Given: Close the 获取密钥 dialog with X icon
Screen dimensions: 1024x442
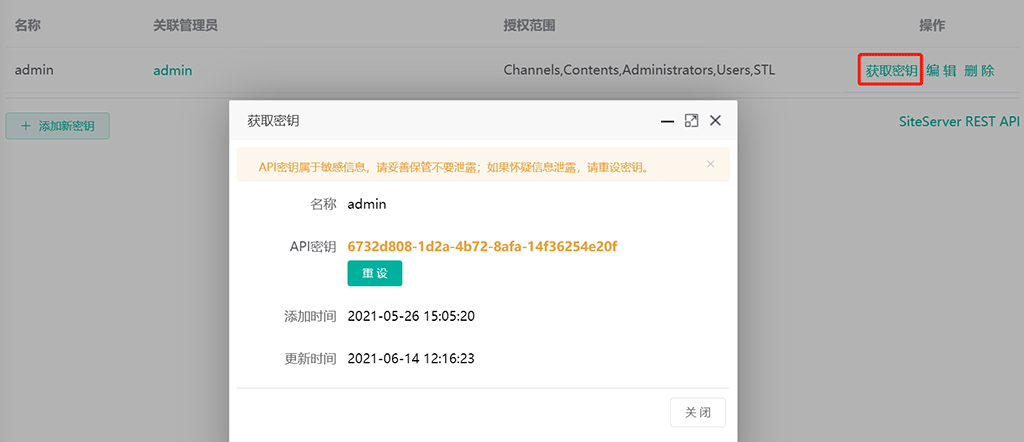Looking at the screenshot, I should coord(715,120).
